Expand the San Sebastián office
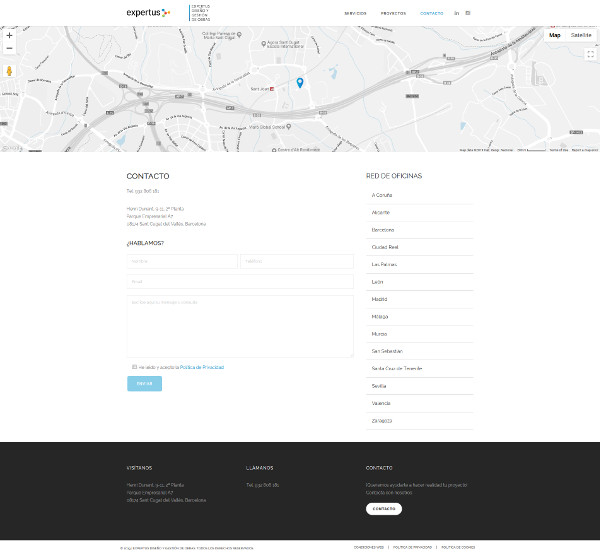Viewport: 600px width, 556px height. pos(419,351)
